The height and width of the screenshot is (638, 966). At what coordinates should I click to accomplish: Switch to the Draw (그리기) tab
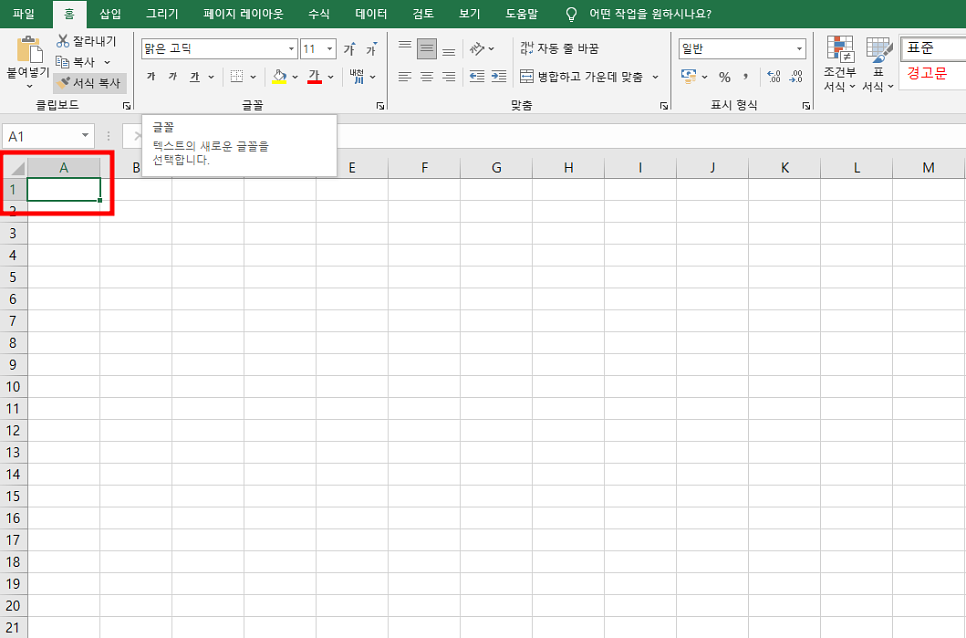(162, 14)
